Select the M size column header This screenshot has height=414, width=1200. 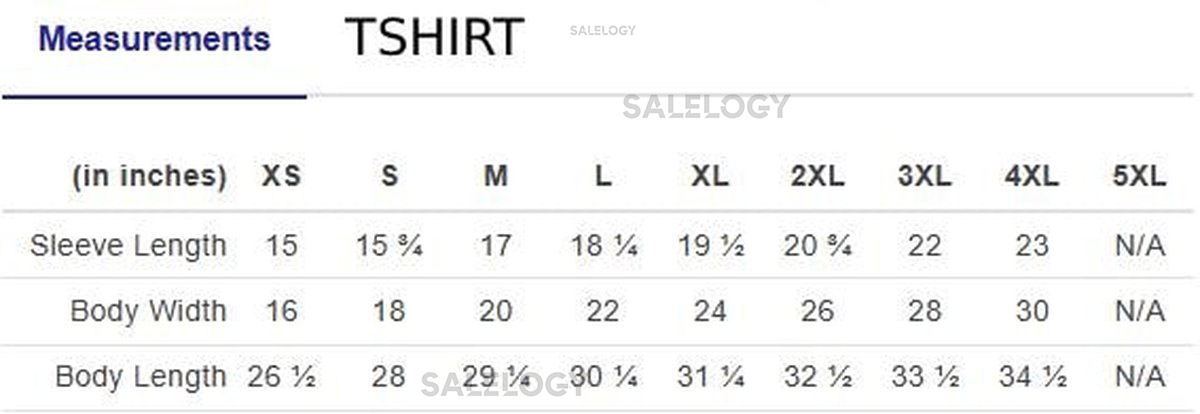pos(496,177)
